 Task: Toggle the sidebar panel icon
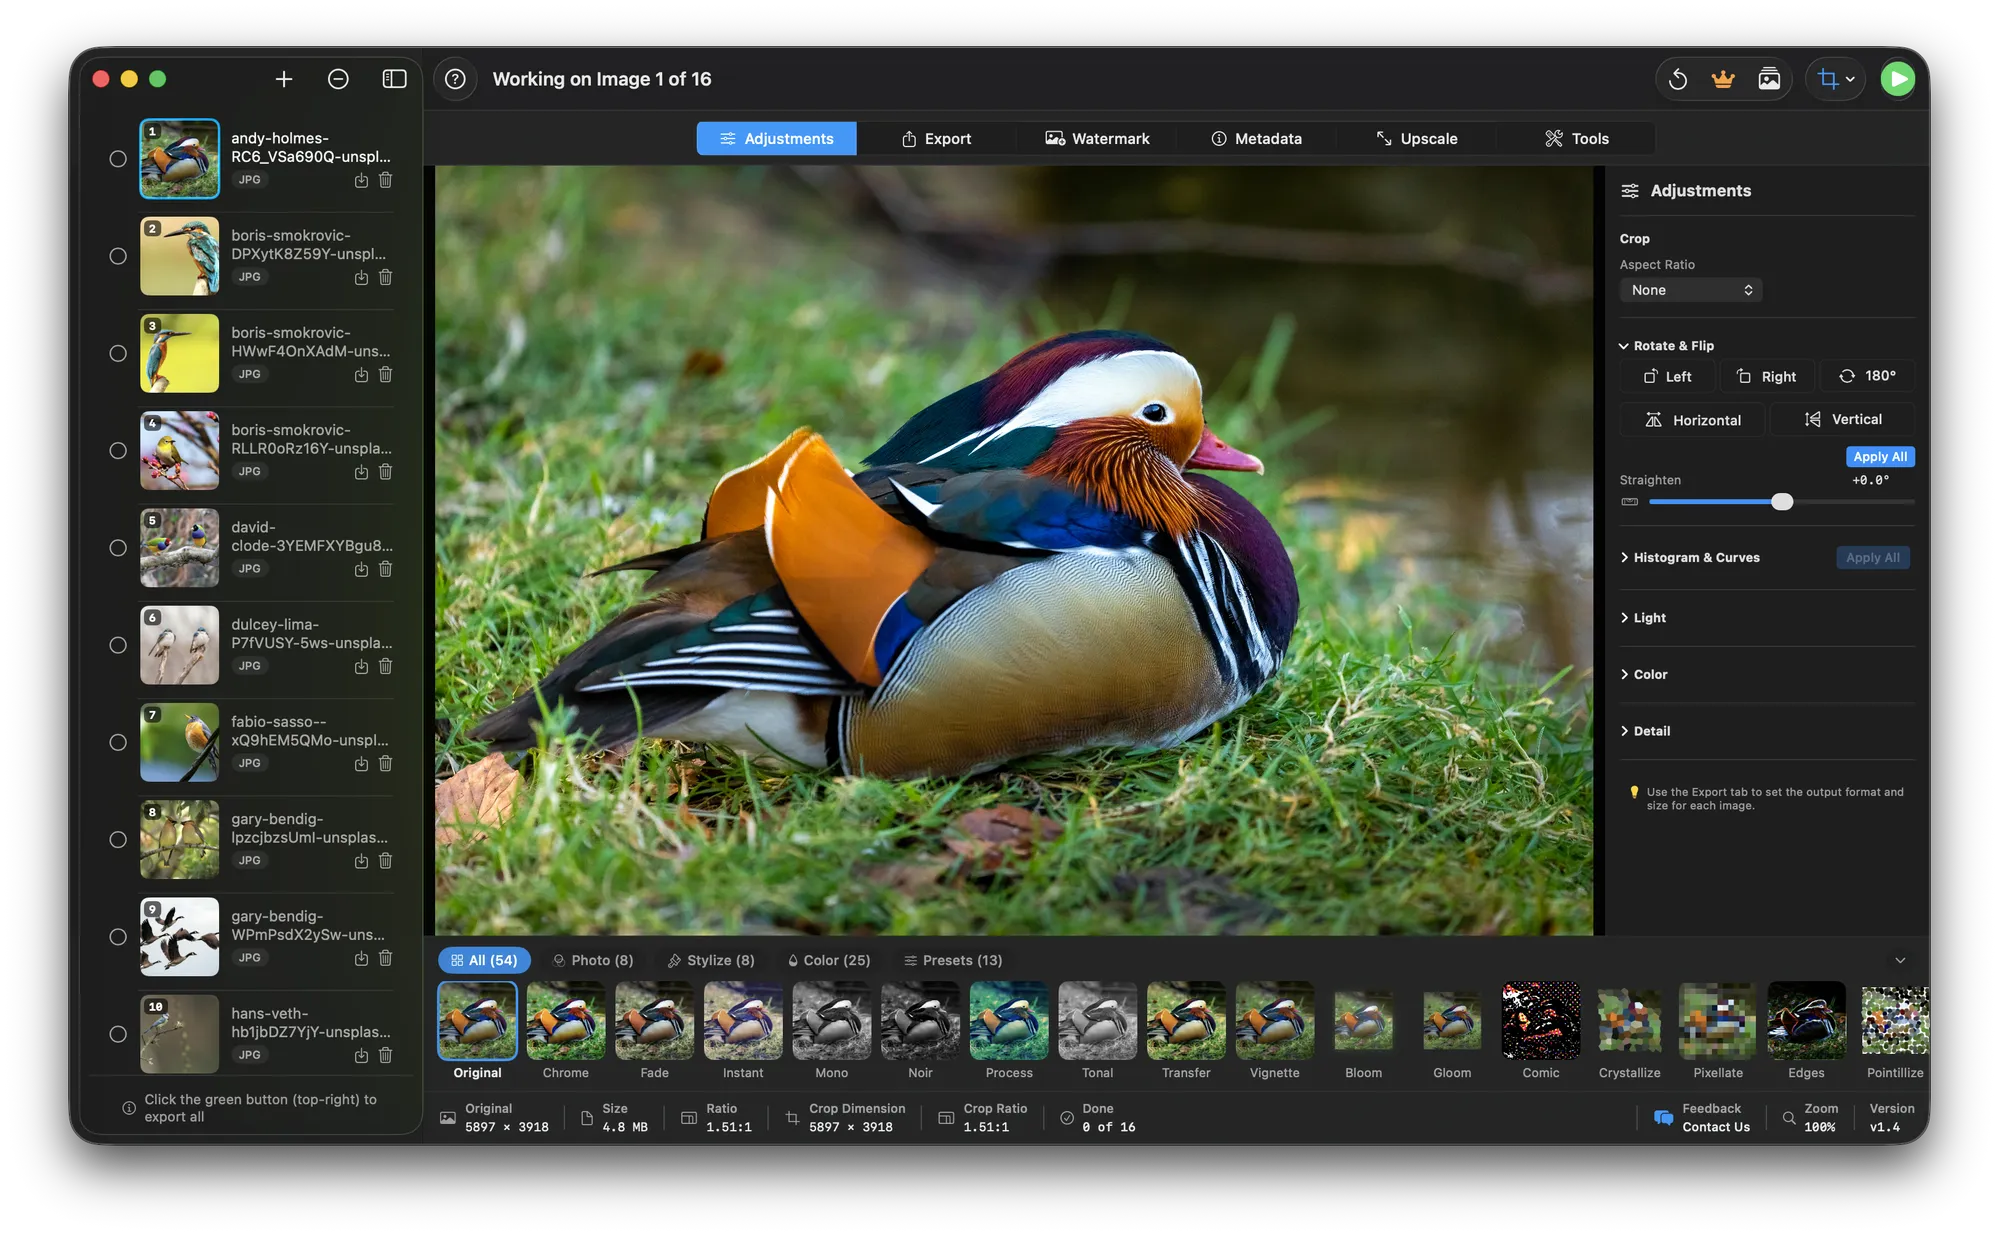(x=394, y=79)
